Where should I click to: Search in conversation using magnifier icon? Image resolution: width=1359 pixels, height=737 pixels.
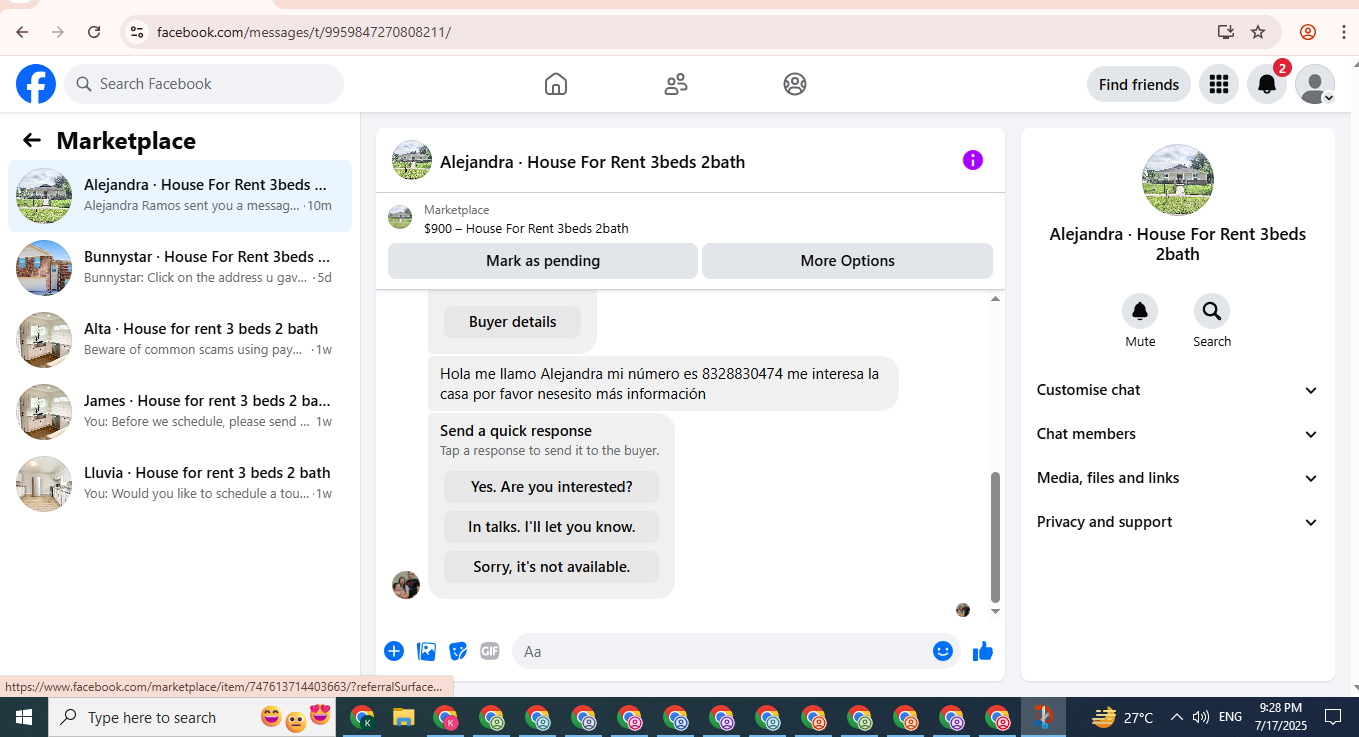[x=1212, y=312]
